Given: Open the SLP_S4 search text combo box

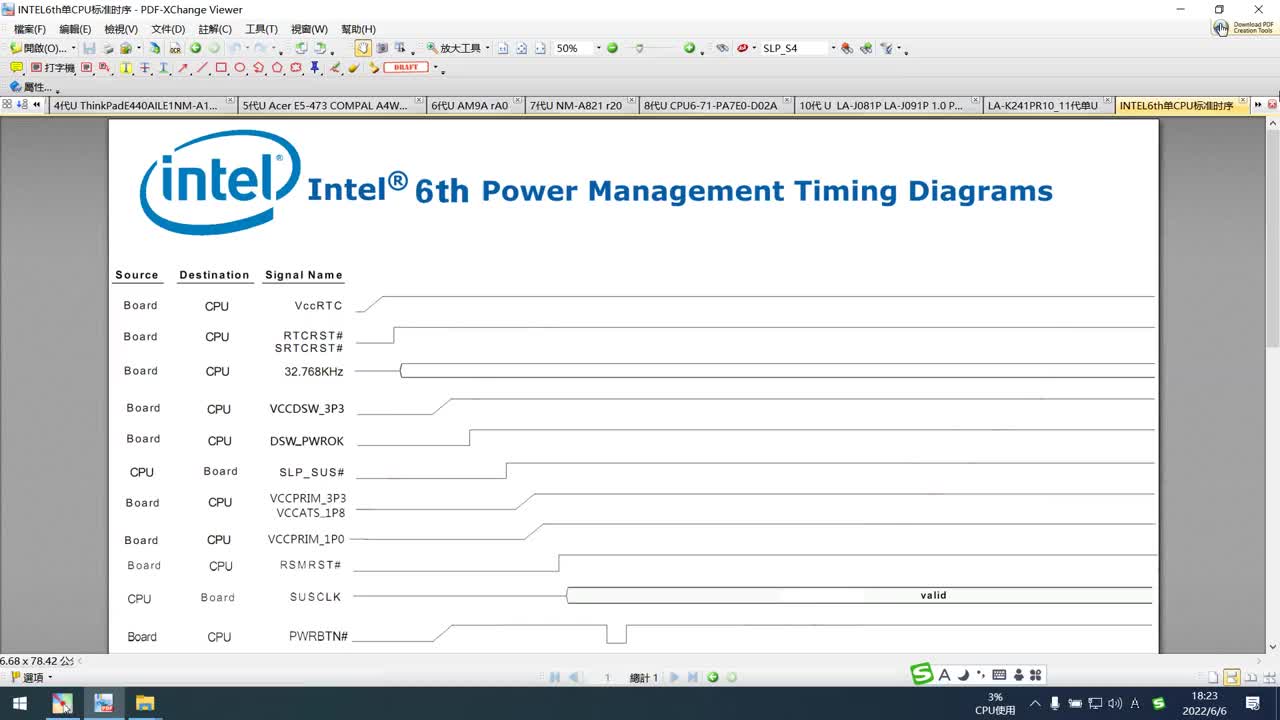Looking at the screenshot, I should [x=798, y=48].
